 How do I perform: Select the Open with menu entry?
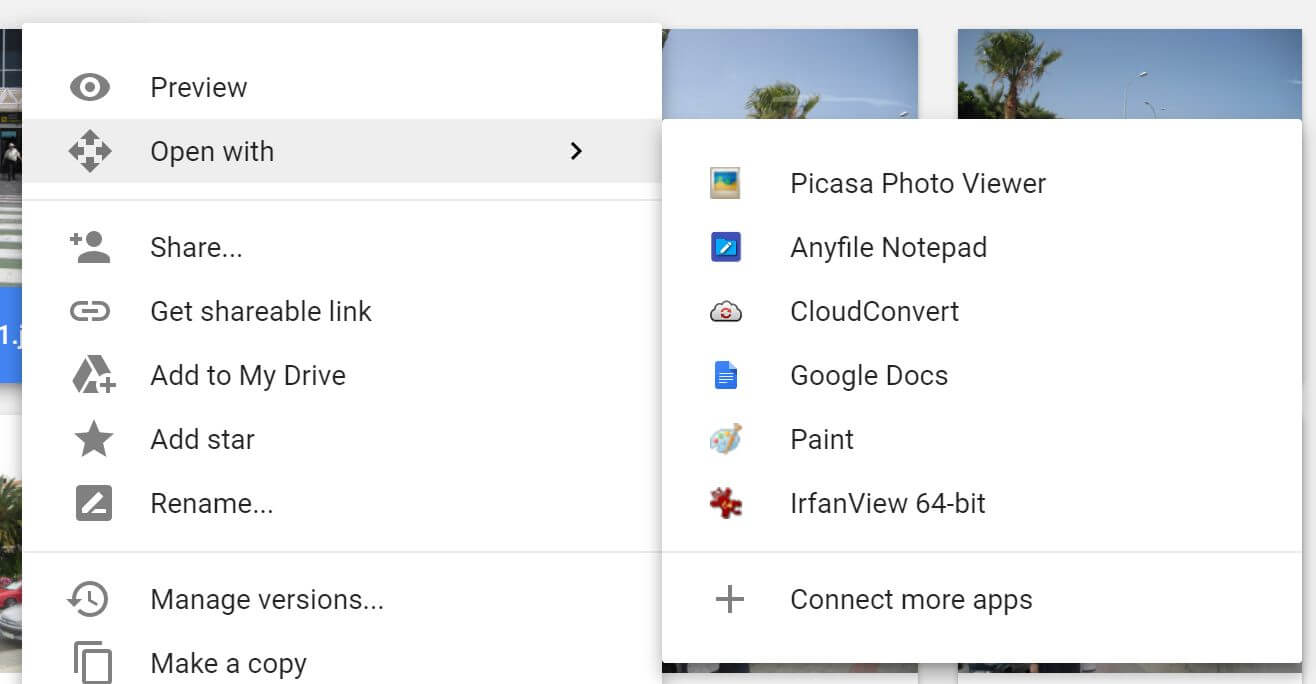point(212,152)
